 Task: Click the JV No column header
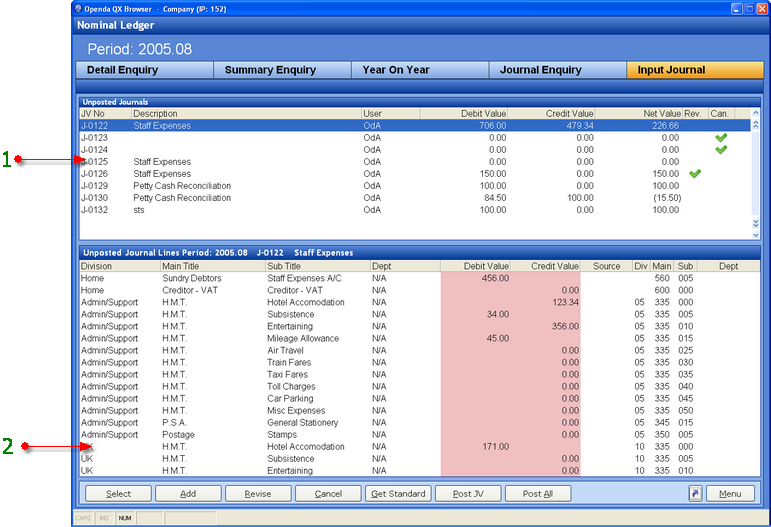tap(105, 114)
